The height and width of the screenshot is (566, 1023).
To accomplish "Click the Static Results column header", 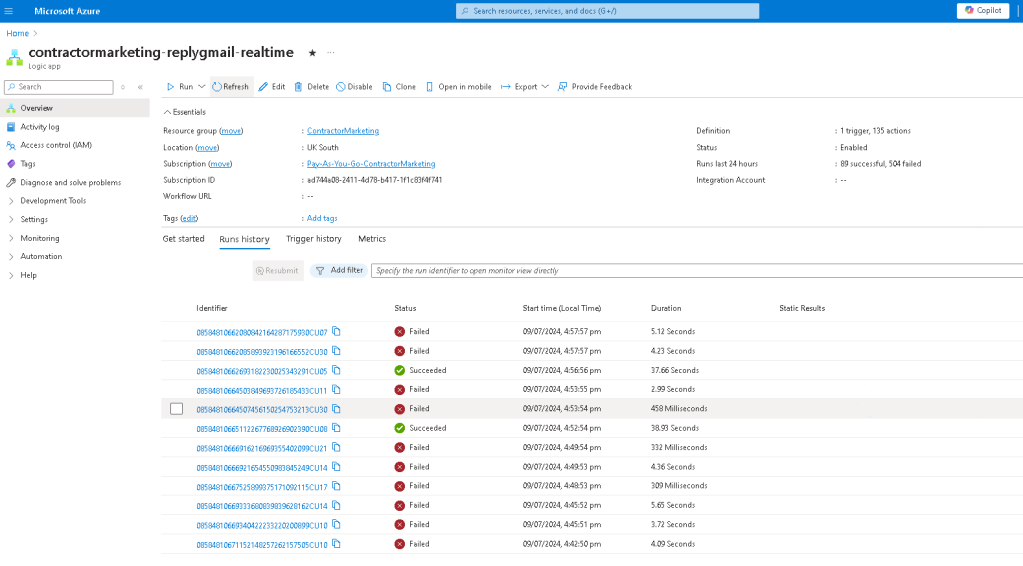I will click(802, 308).
